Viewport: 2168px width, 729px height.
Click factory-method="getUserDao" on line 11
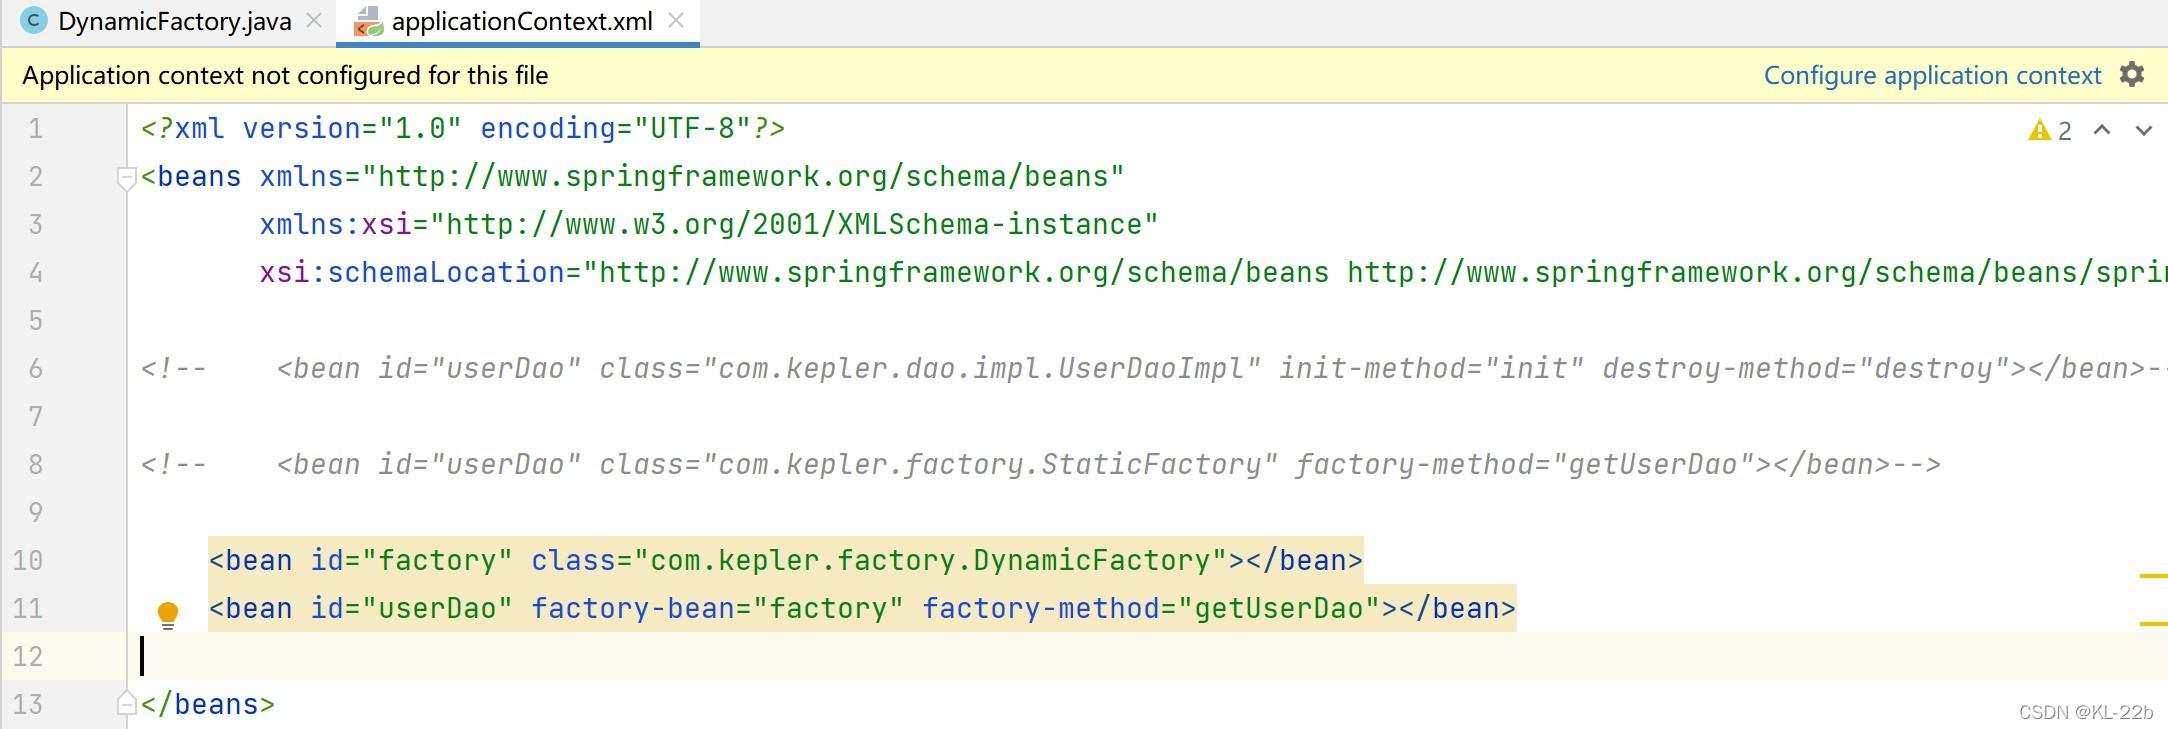1151,609
